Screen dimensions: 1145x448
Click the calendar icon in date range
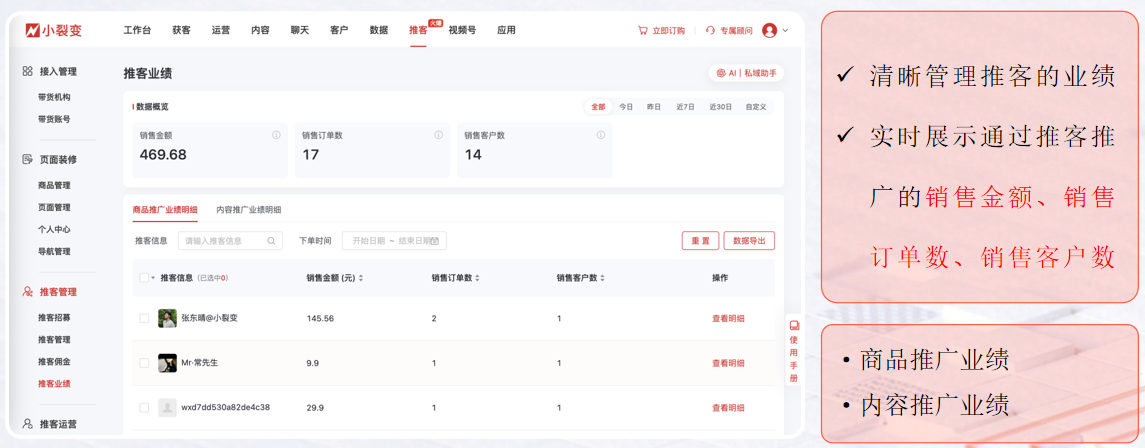(434, 241)
